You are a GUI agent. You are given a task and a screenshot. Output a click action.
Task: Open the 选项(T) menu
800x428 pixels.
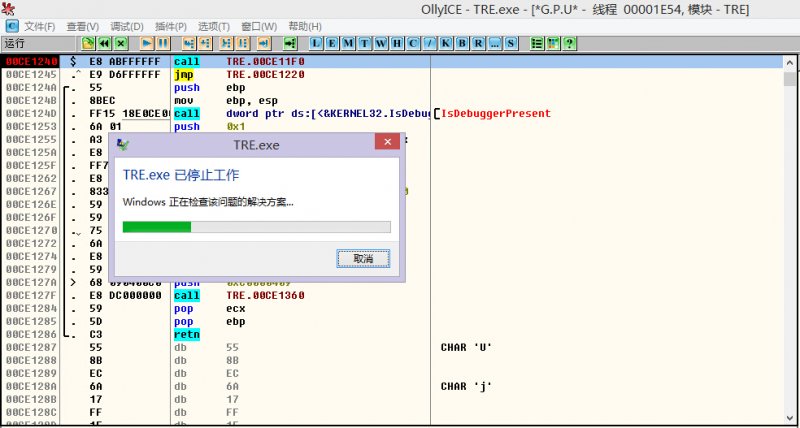pyautogui.click(x=214, y=27)
